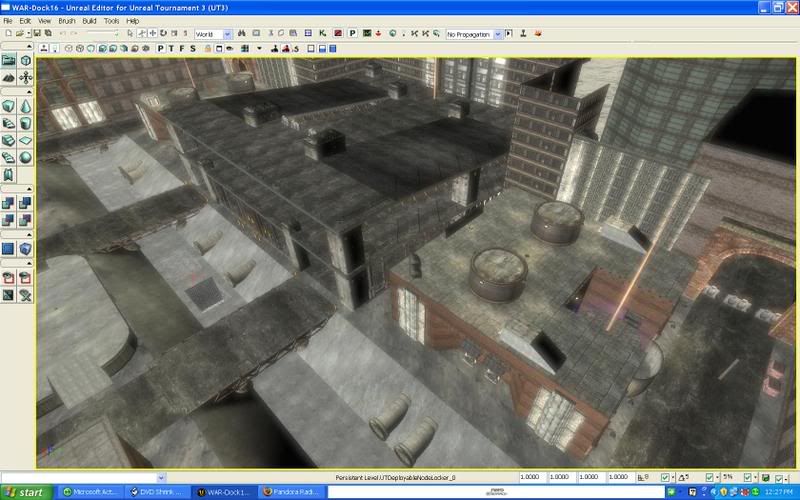Viewport: 800px width, 500px height.
Task: Switch viewport to Front view F button
Action: (x=182, y=48)
